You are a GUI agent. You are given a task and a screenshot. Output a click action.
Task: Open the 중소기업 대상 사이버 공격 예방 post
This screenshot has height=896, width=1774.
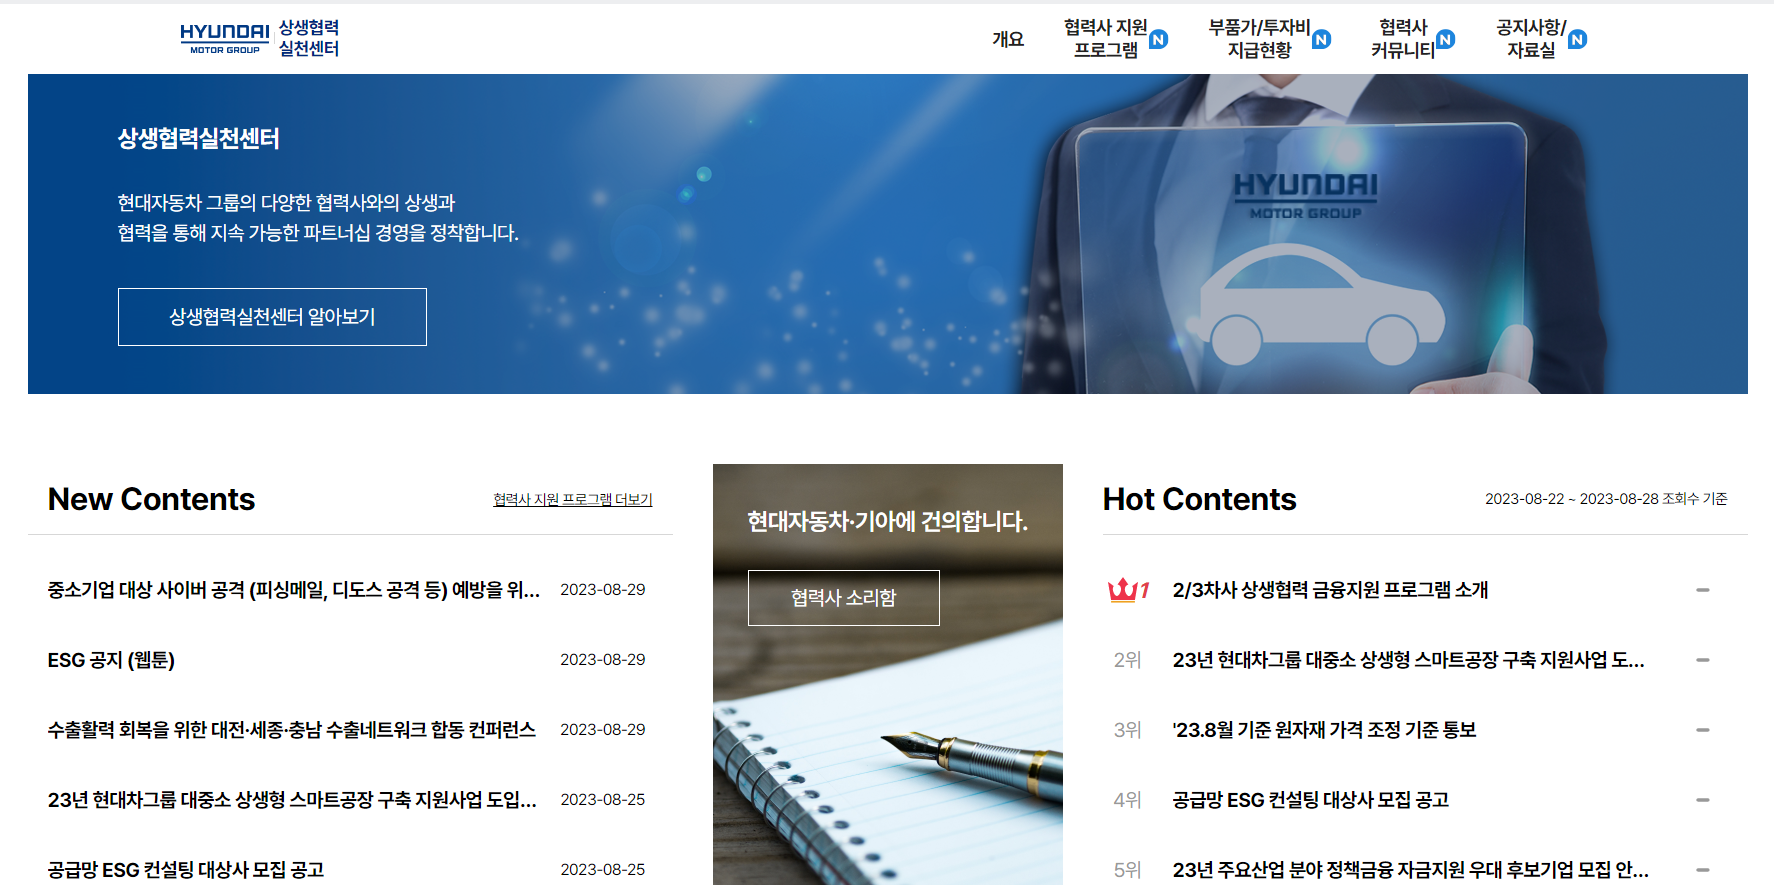[x=294, y=590]
